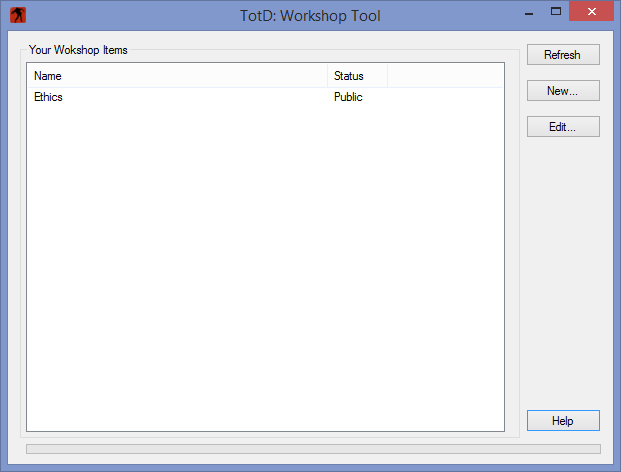Create a new workshop item with New...
This screenshot has height=472, width=621.
[x=563, y=91]
